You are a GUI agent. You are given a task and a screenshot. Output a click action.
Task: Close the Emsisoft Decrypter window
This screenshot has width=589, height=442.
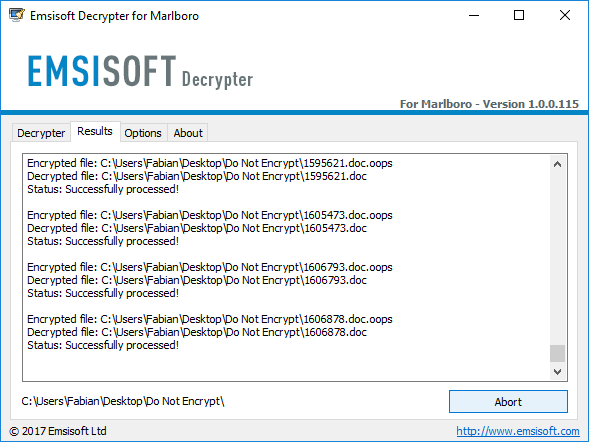pyautogui.click(x=565, y=15)
